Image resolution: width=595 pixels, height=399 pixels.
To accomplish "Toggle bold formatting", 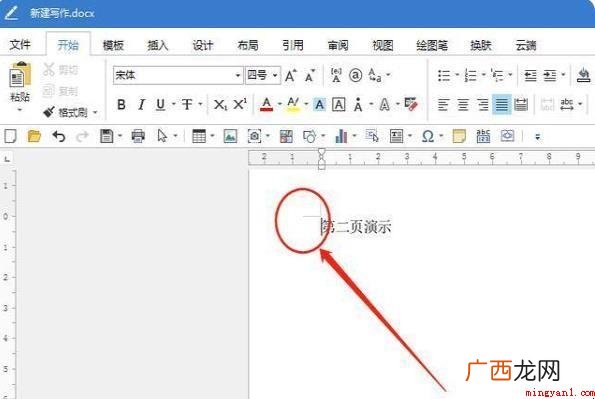I will pyautogui.click(x=121, y=104).
